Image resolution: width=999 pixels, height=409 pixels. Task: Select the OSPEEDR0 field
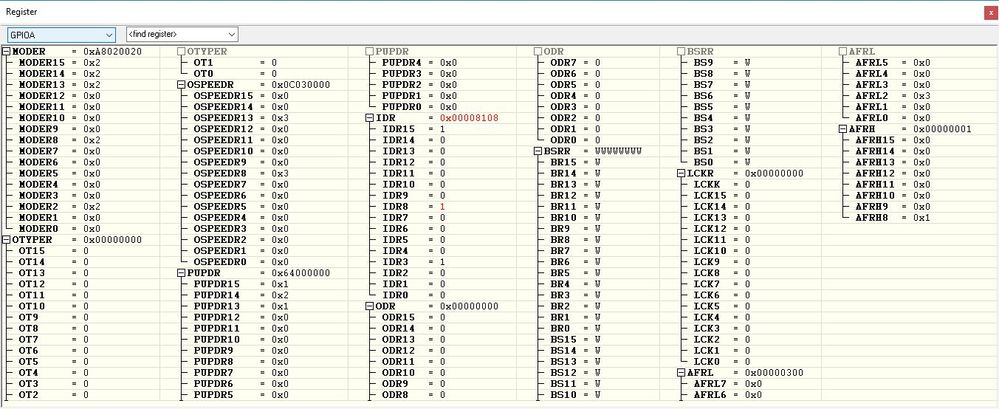click(241, 262)
